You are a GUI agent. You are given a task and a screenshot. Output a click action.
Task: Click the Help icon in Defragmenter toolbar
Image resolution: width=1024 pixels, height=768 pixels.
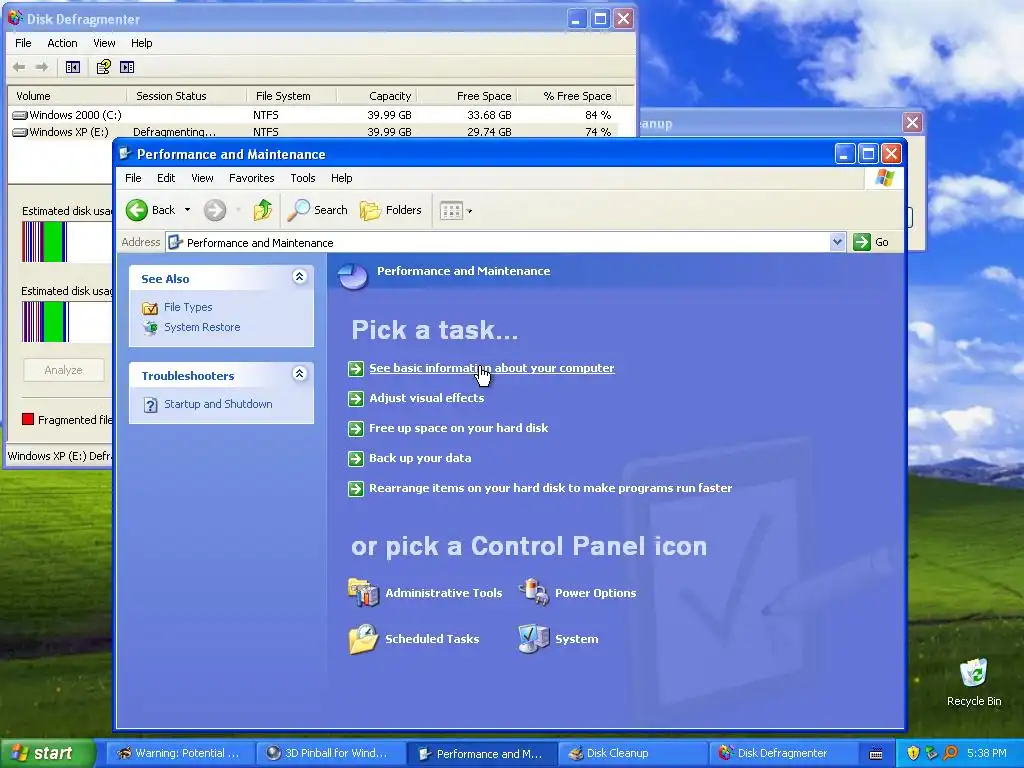(104, 67)
